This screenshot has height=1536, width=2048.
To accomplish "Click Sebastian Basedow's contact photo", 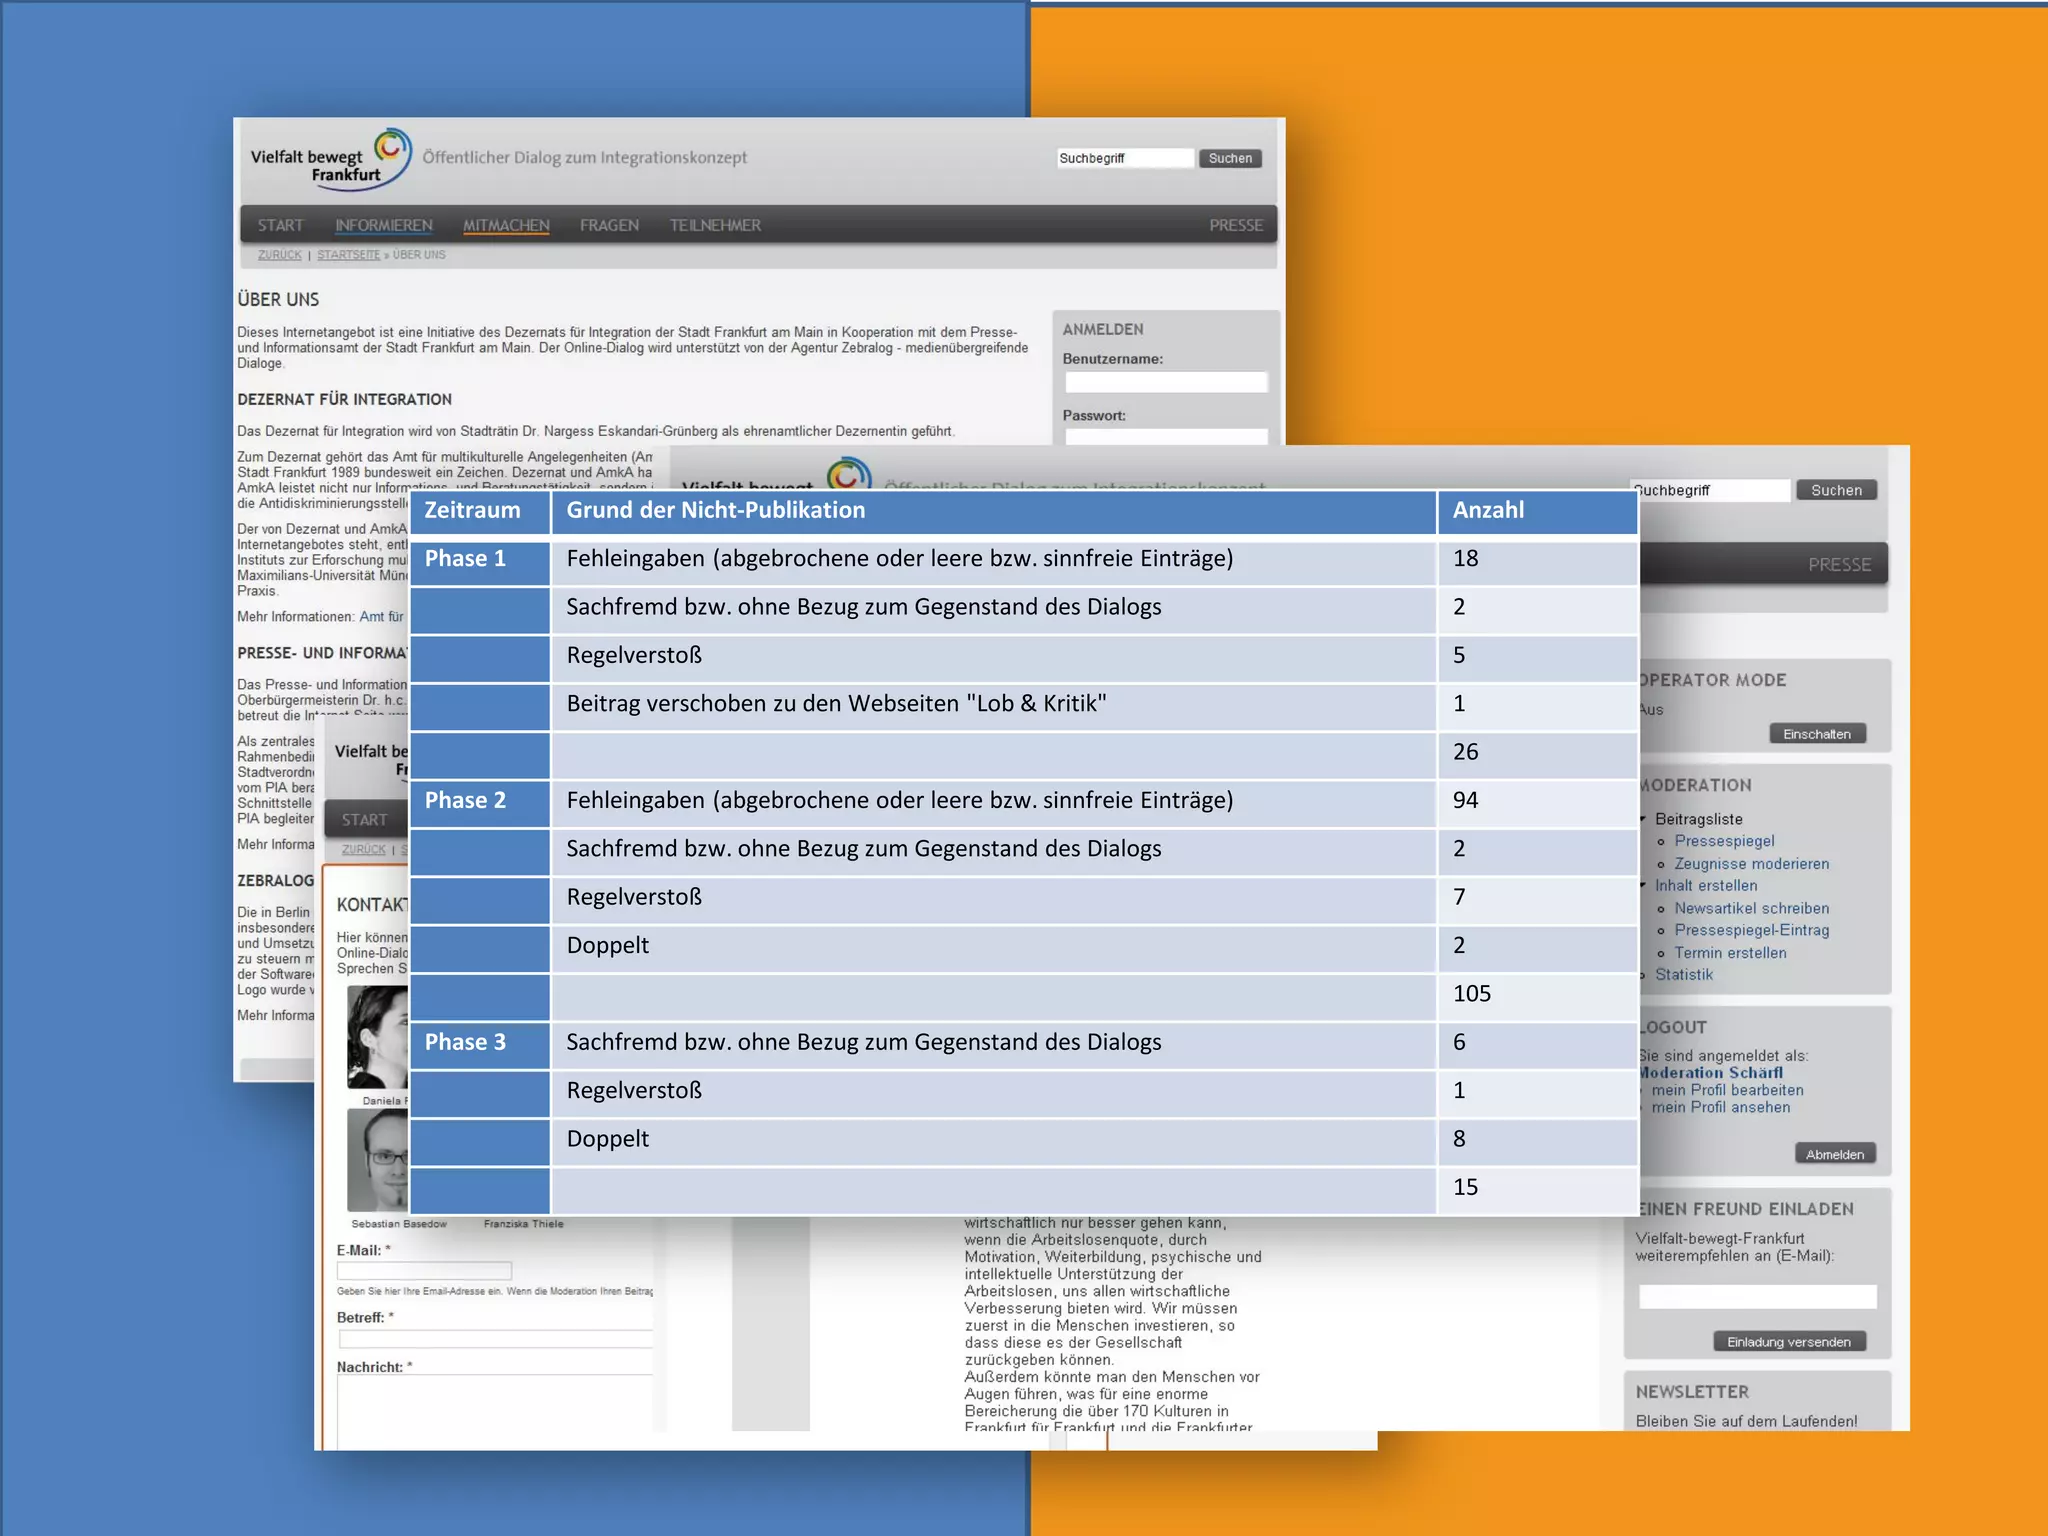I will click(x=378, y=1160).
